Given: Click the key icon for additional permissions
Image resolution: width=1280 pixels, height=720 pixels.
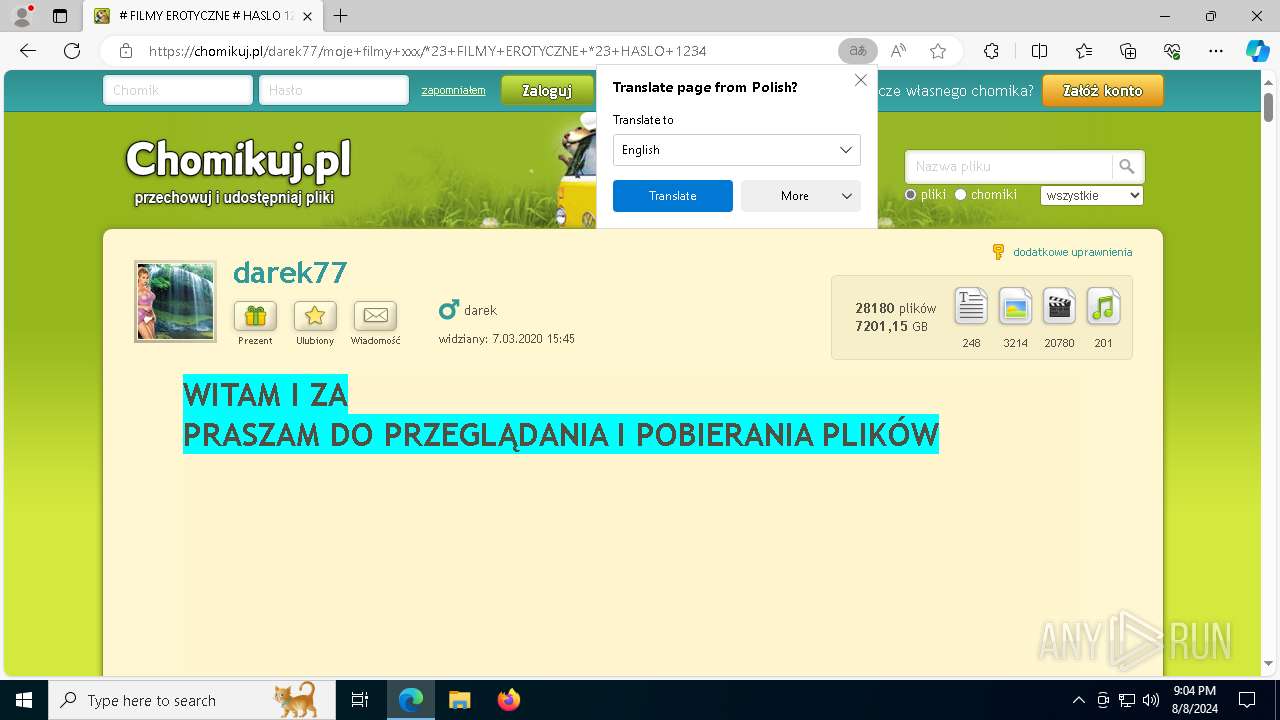Looking at the screenshot, I should pyautogui.click(x=997, y=252).
